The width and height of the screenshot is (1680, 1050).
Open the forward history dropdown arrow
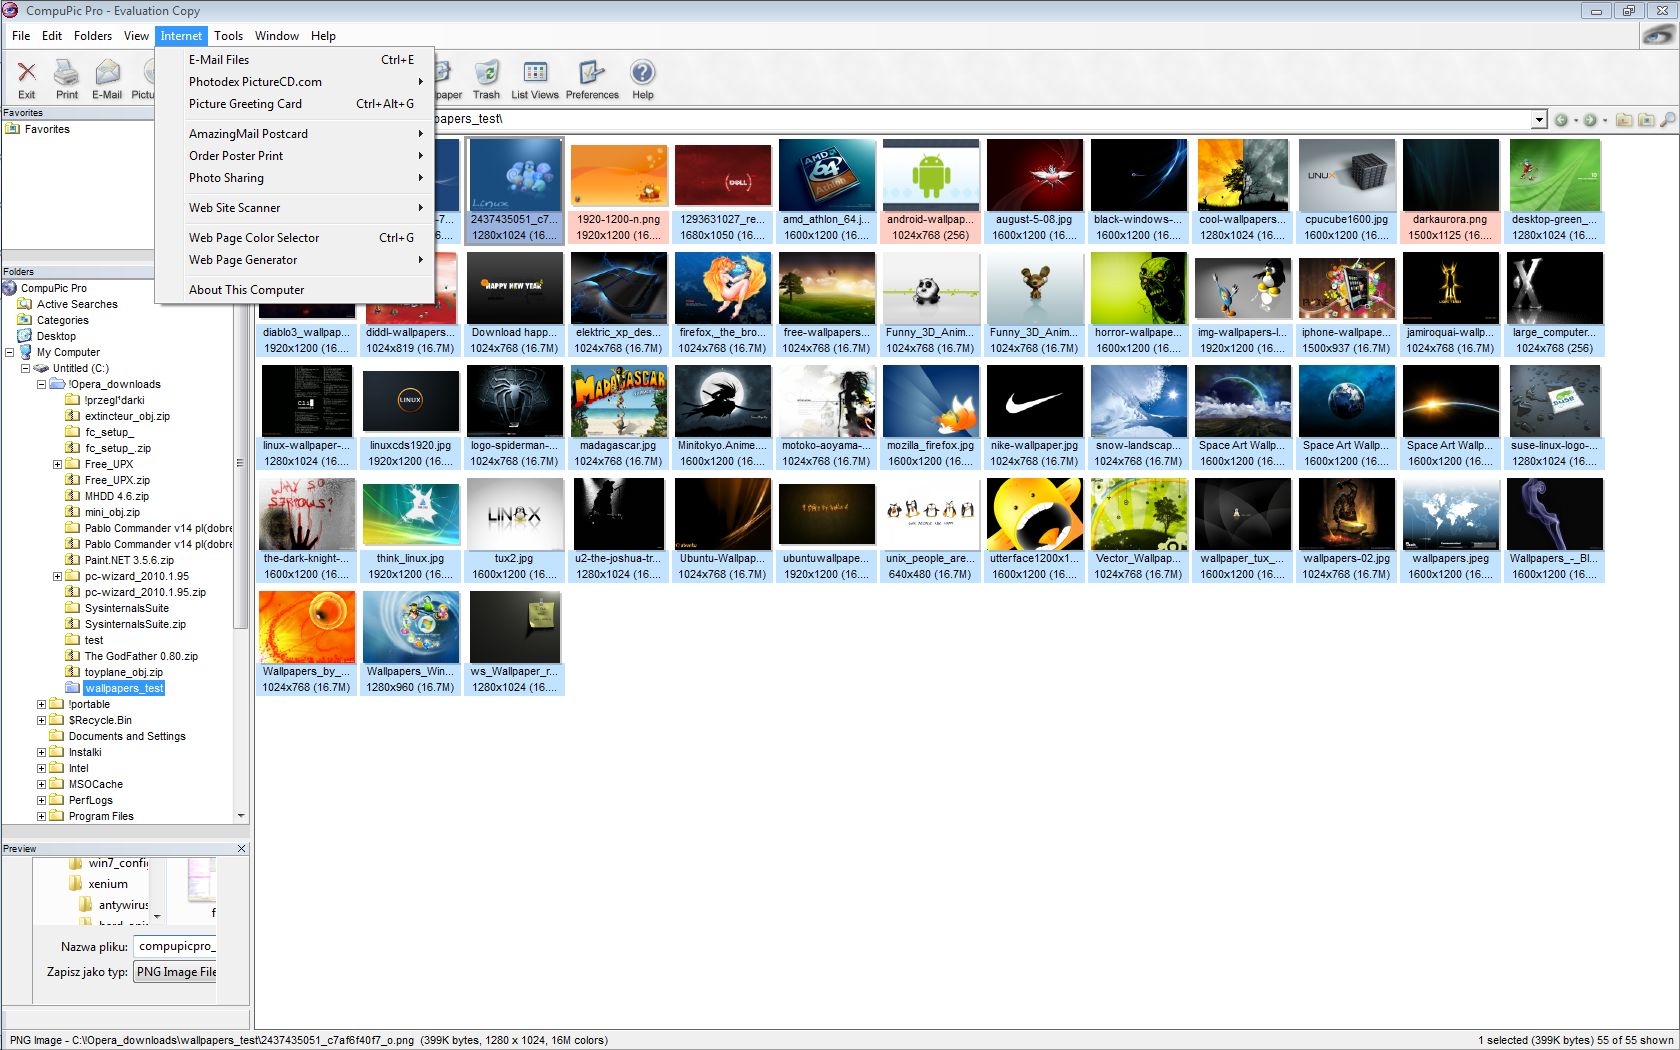click(x=1605, y=121)
